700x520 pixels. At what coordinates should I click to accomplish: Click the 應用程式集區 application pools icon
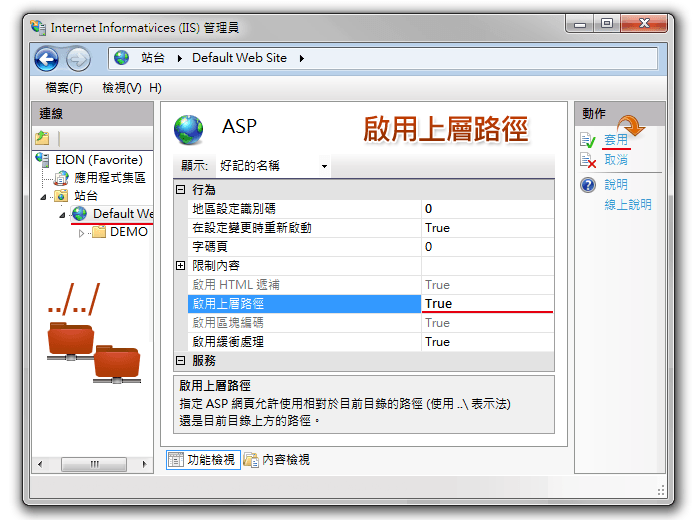[61, 178]
